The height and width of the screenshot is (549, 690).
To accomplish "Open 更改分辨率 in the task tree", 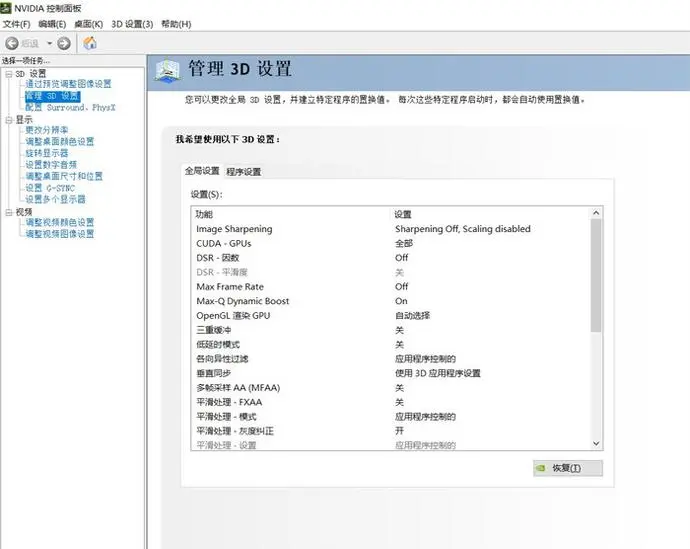I will coord(47,131).
